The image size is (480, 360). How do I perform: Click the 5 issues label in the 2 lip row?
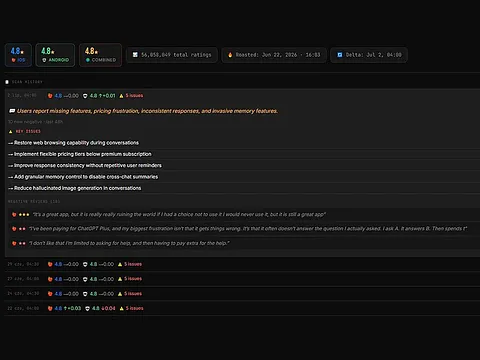coord(134,96)
